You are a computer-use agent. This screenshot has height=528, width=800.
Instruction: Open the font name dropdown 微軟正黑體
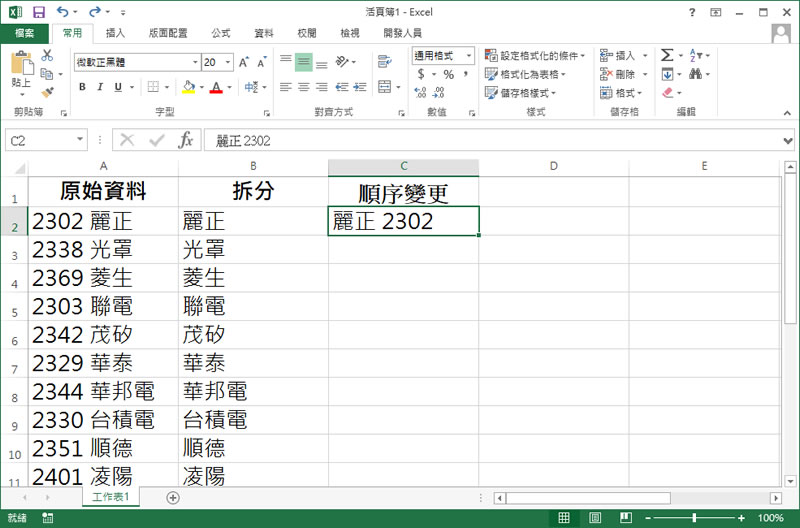coord(195,62)
